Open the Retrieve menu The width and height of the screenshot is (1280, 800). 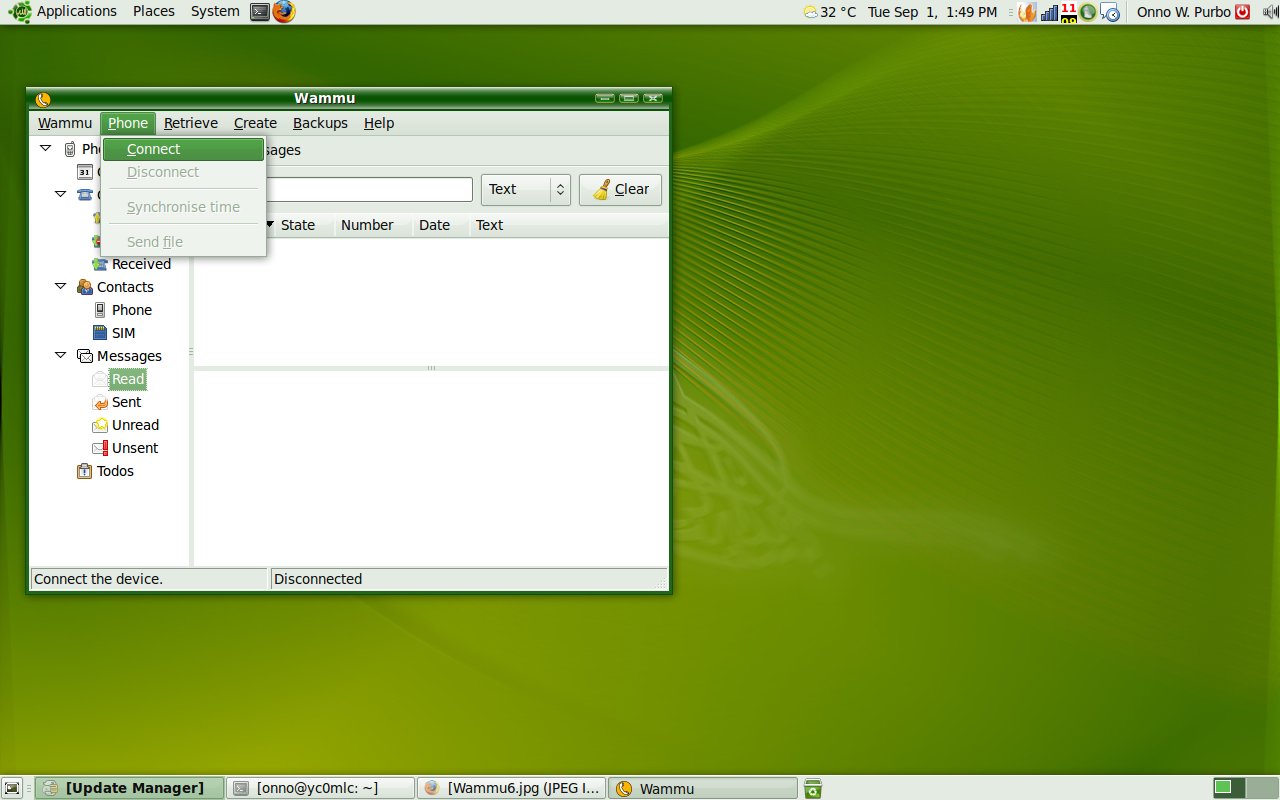point(190,123)
